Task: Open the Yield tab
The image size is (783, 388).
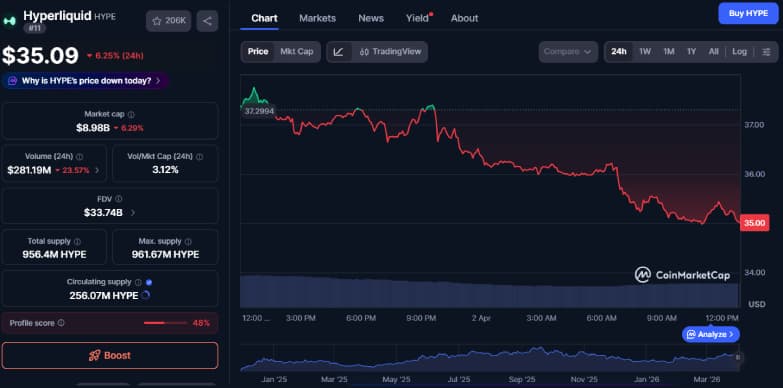Action: pos(417,18)
